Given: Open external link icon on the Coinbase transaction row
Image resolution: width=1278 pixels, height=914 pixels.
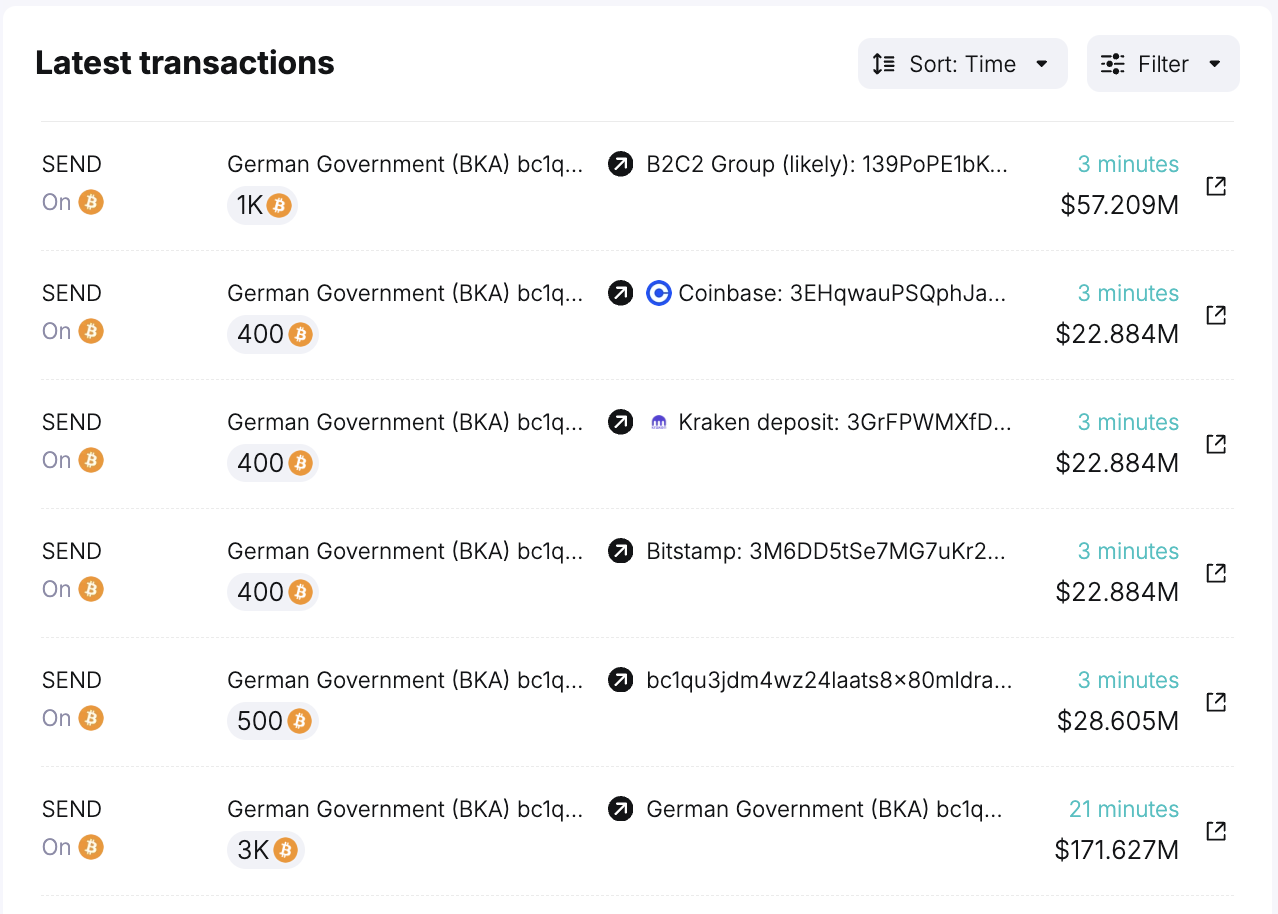Looking at the screenshot, I should coord(1215,314).
